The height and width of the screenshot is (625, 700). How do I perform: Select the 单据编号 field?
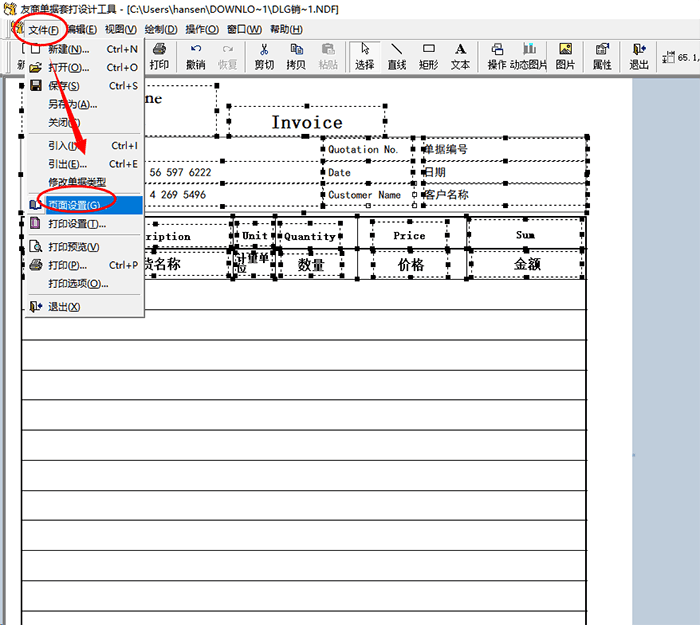504,149
